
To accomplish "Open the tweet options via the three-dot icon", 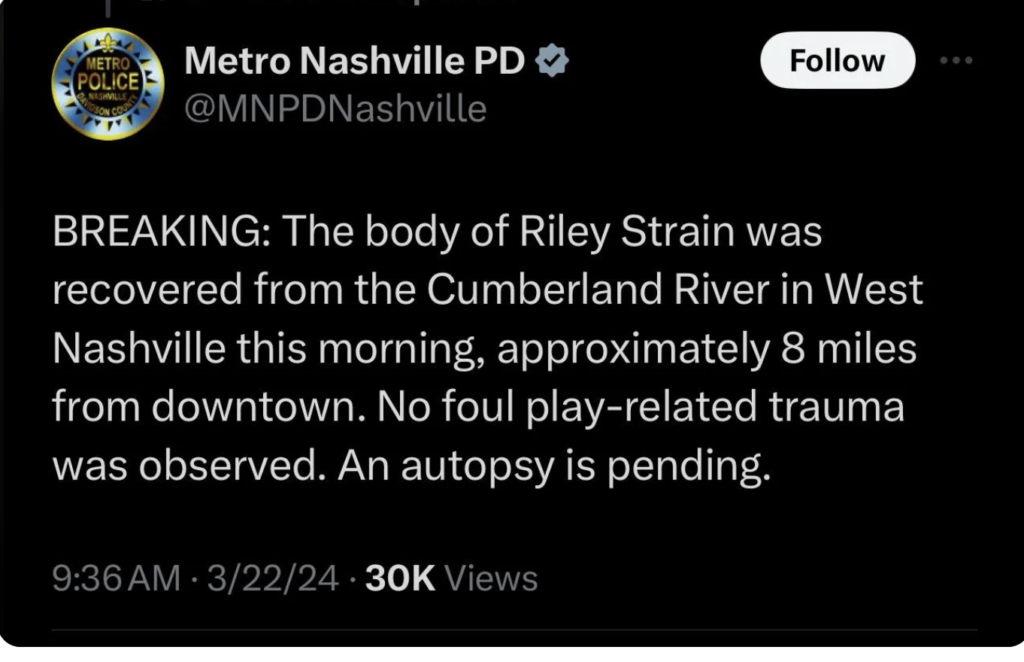I will pyautogui.click(x=958, y=60).
